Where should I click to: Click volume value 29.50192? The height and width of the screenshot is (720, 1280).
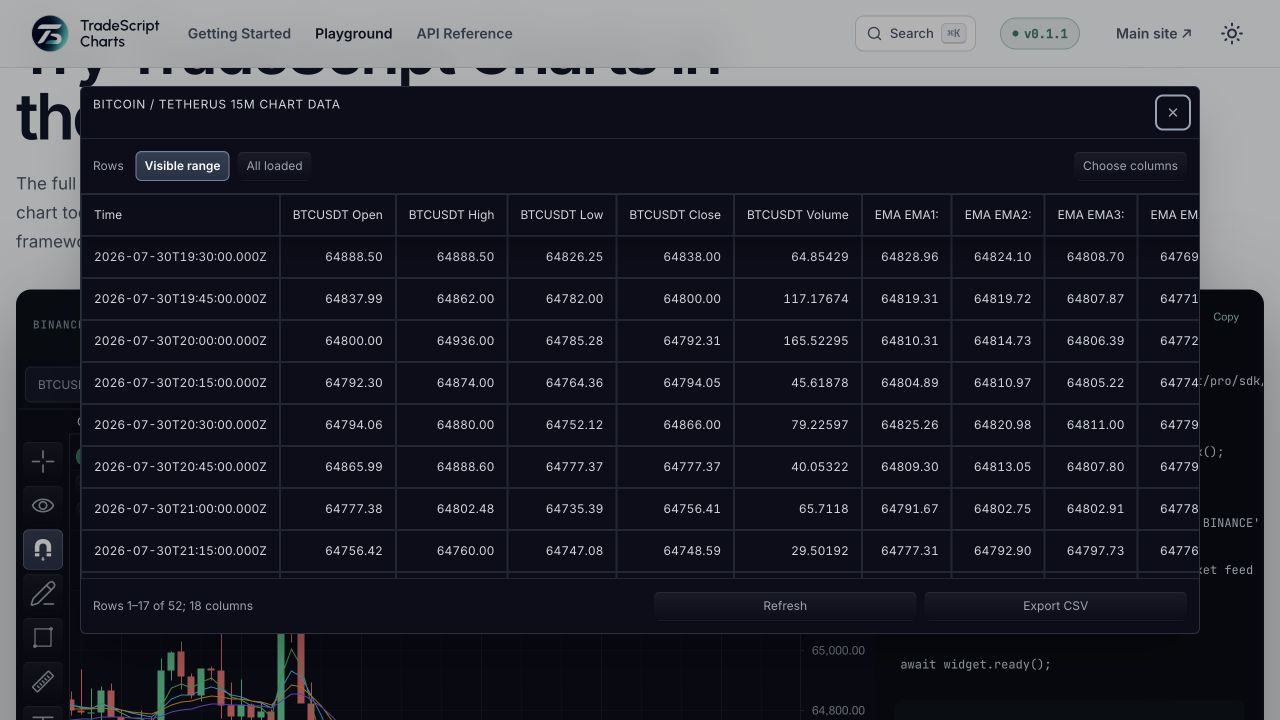(798, 551)
